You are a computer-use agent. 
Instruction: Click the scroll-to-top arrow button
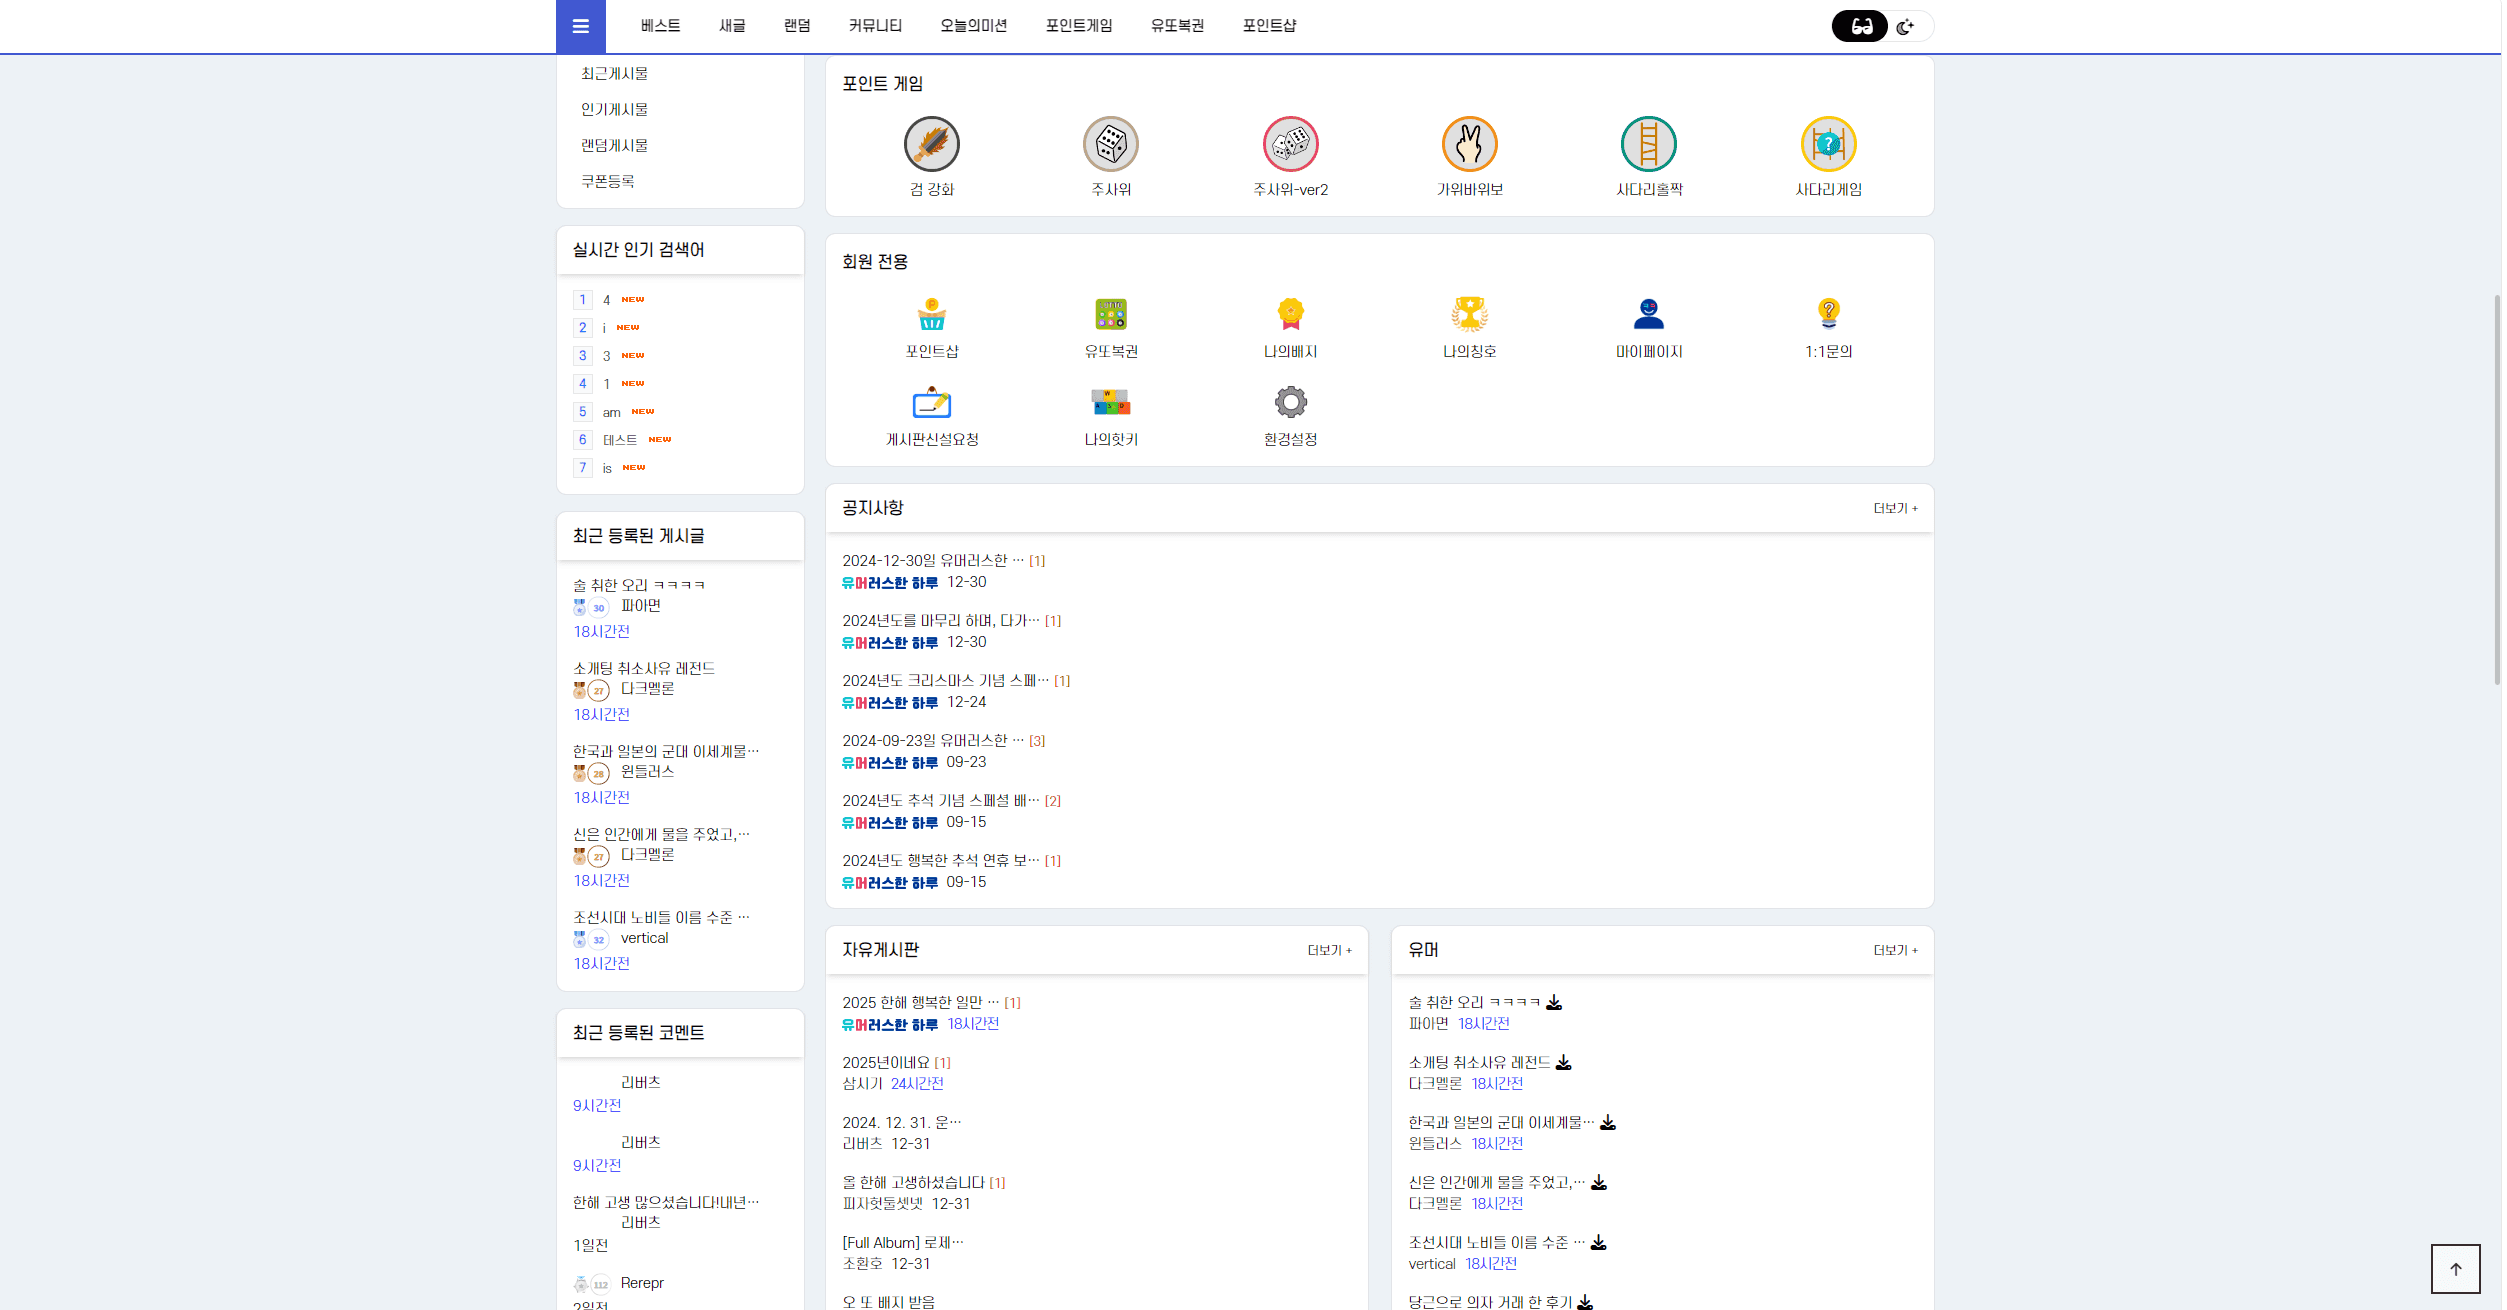pos(2455,1269)
